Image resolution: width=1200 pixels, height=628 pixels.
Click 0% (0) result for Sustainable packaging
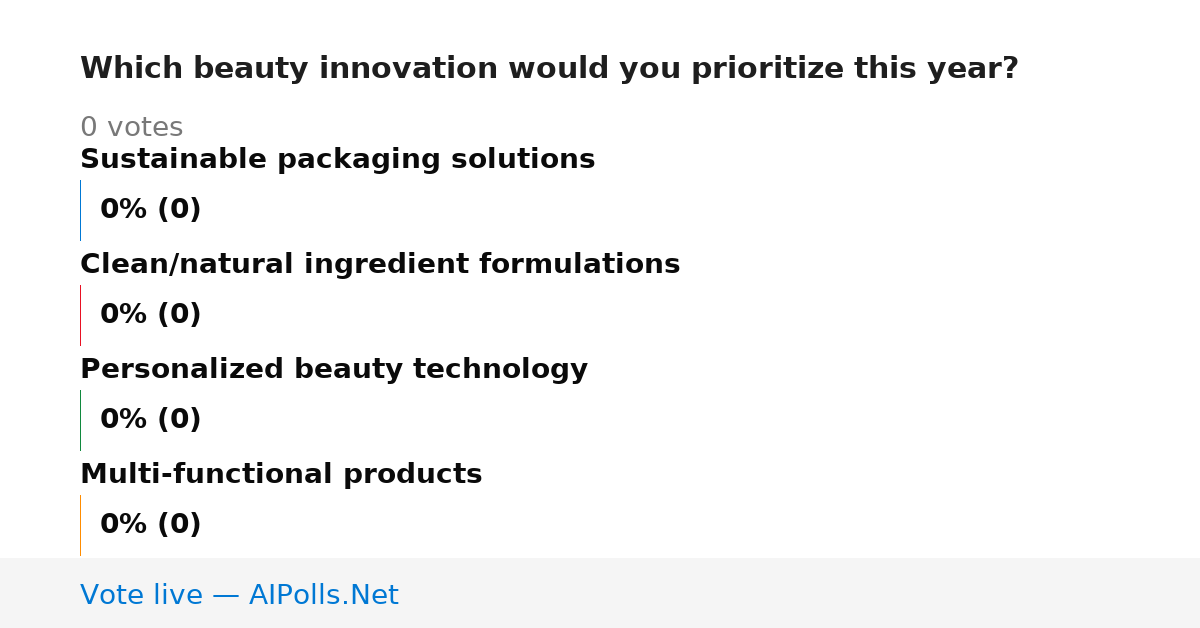[151, 210]
